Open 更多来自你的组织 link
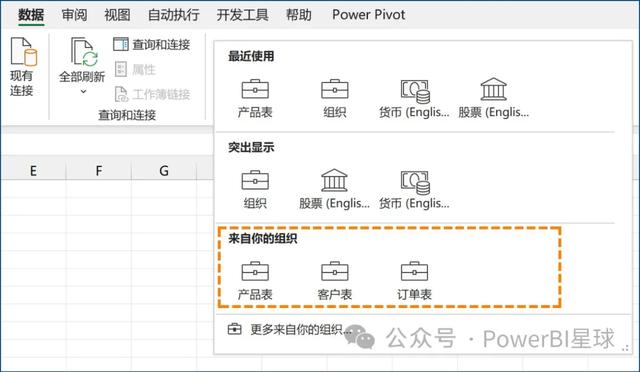Image resolution: width=640 pixels, height=372 pixels. click(290, 329)
